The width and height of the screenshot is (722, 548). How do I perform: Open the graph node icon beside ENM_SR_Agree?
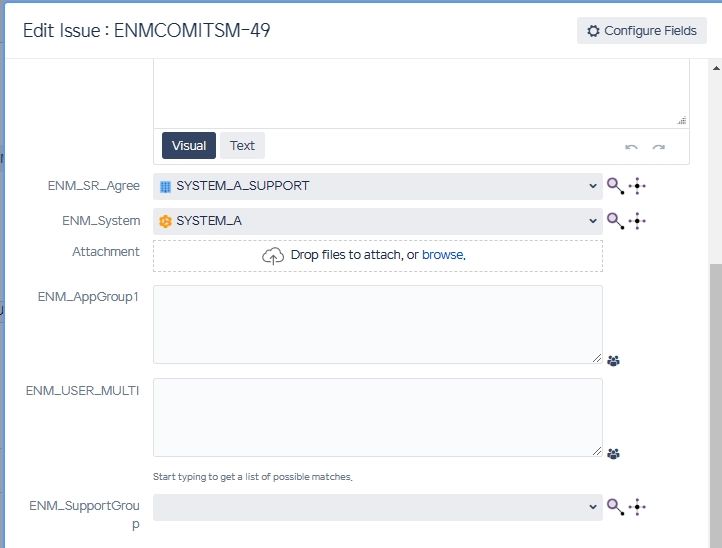(637, 186)
